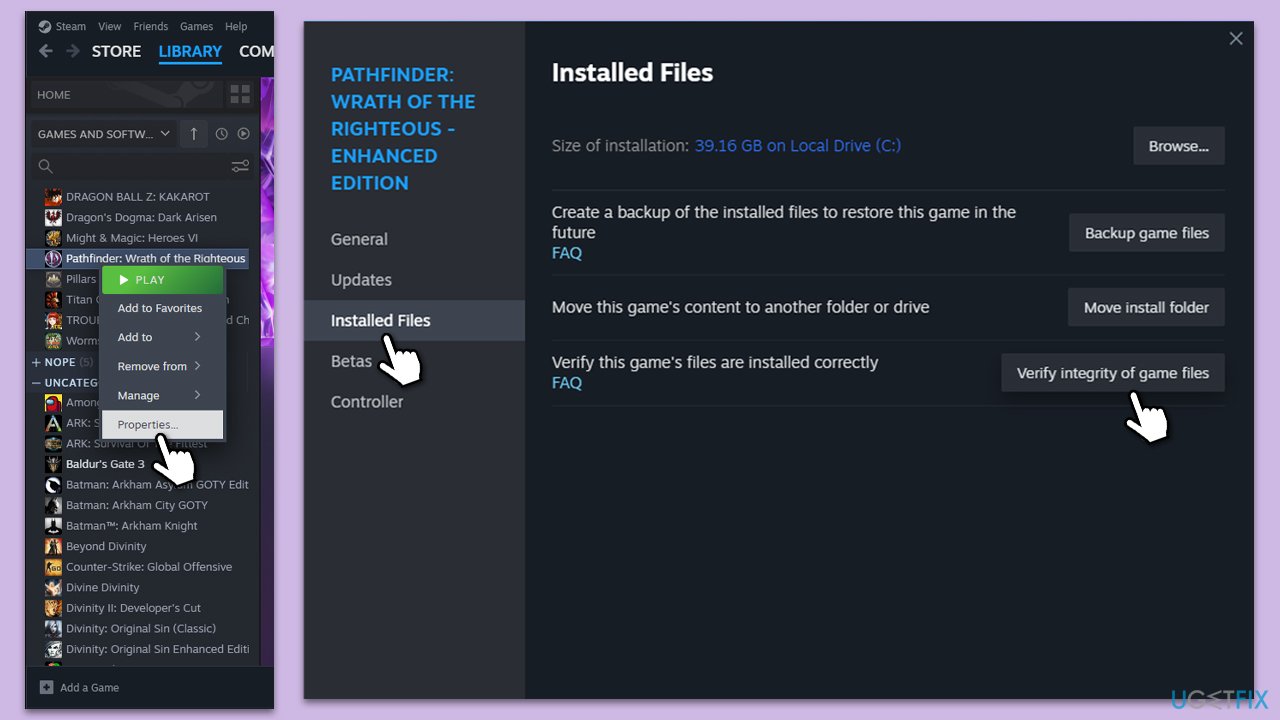Click Verify integrity of game files
Screen dimensions: 1280x720
click(x=1113, y=373)
